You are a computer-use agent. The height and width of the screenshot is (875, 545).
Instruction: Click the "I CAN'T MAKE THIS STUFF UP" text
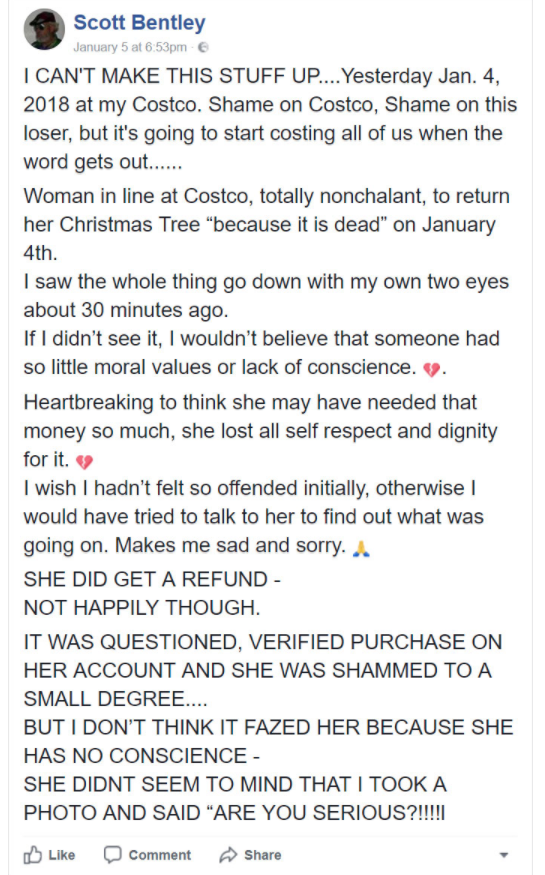[173, 76]
